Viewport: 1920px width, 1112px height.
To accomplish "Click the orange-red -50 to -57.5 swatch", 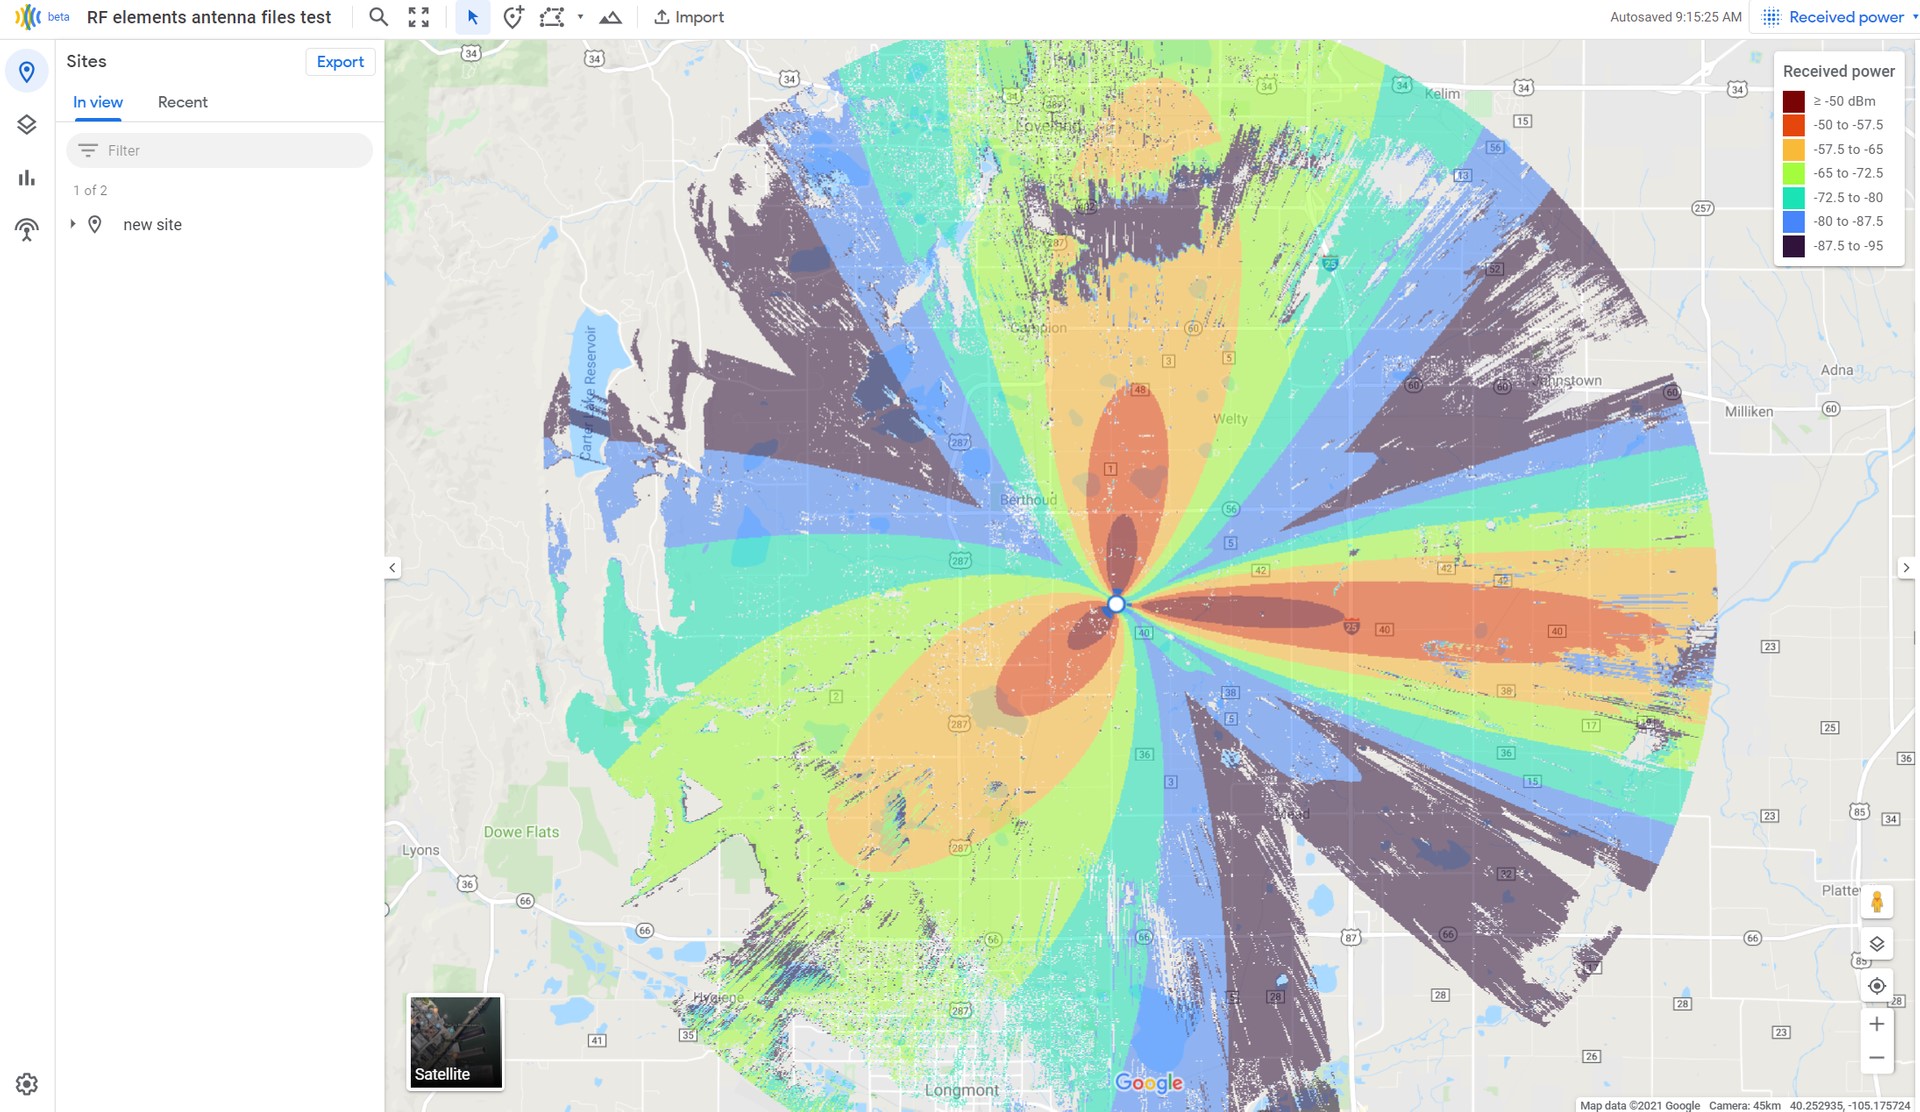I will pos(1794,125).
